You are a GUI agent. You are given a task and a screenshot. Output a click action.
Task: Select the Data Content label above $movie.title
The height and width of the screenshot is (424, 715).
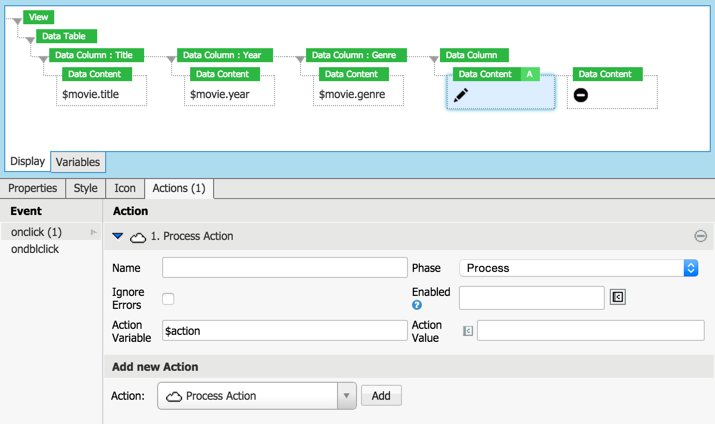(97, 74)
